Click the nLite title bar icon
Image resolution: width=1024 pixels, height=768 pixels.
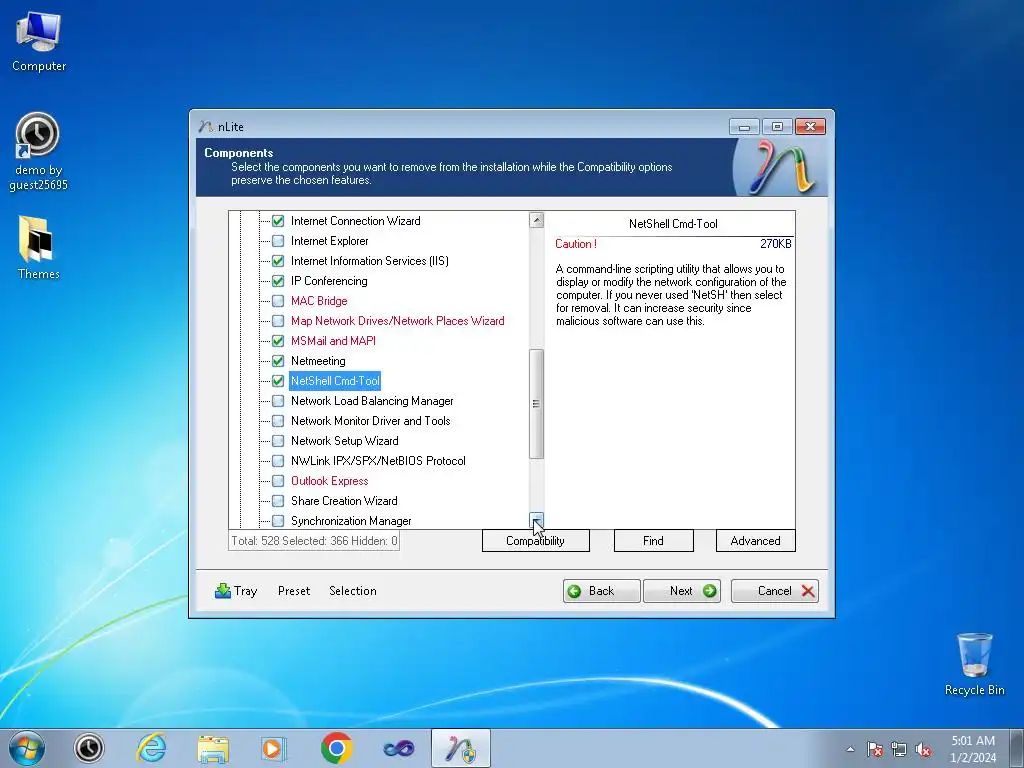pos(206,126)
